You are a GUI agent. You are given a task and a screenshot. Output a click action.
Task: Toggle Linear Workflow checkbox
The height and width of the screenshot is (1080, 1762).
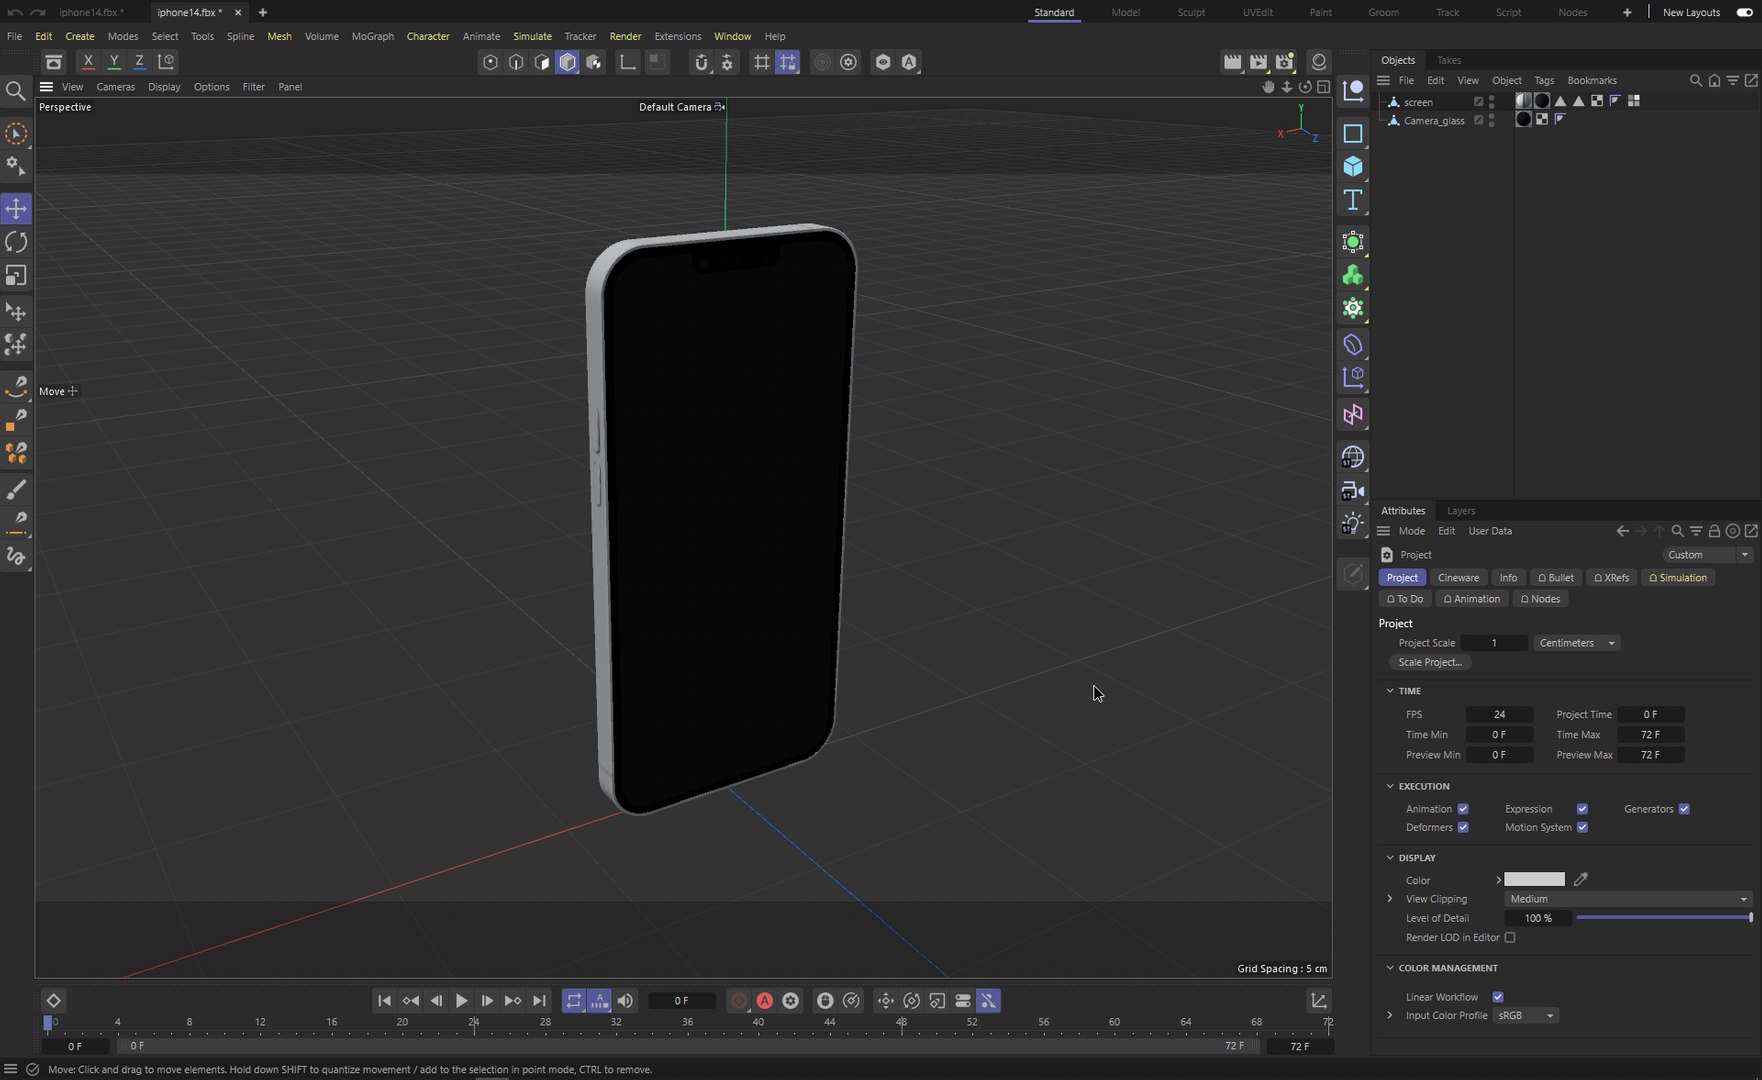tap(1498, 997)
